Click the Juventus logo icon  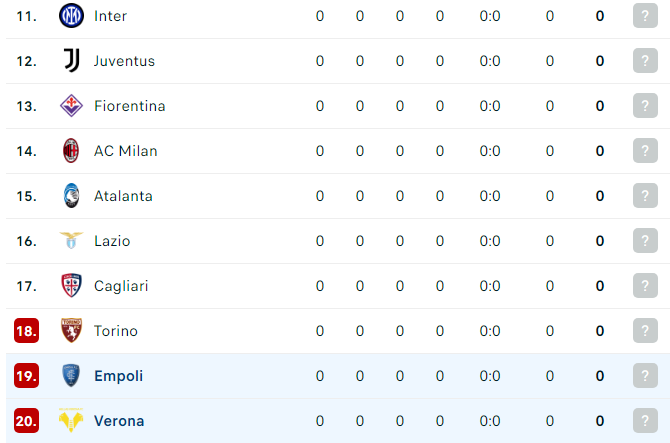point(71,61)
